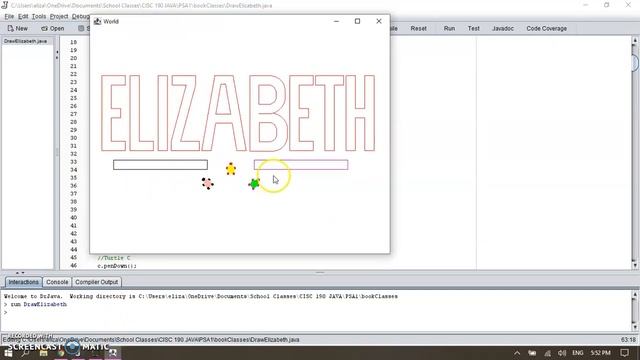Minimize the World window
The width and height of the screenshot is (640, 360).
coord(336,21)
